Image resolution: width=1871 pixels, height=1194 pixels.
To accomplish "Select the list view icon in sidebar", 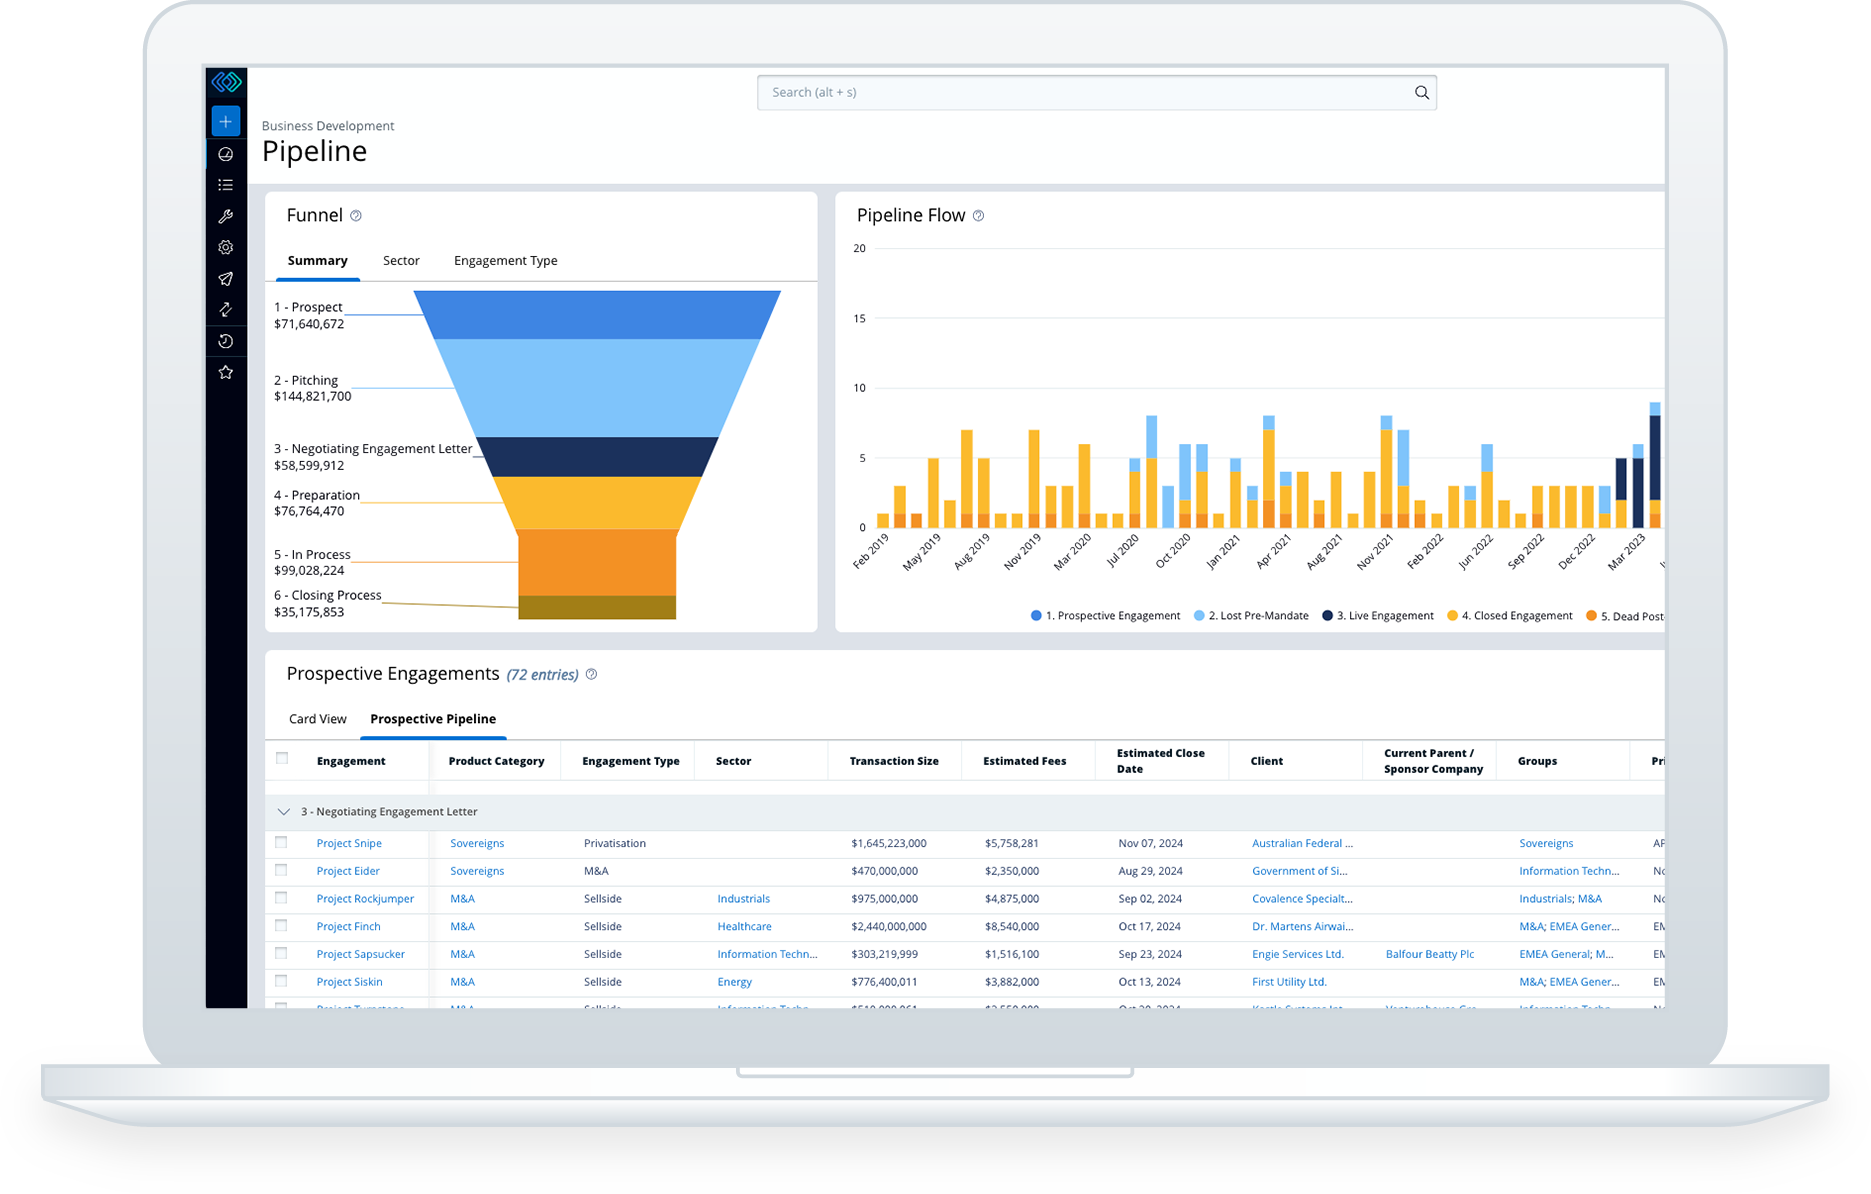I will pos(226,184).
